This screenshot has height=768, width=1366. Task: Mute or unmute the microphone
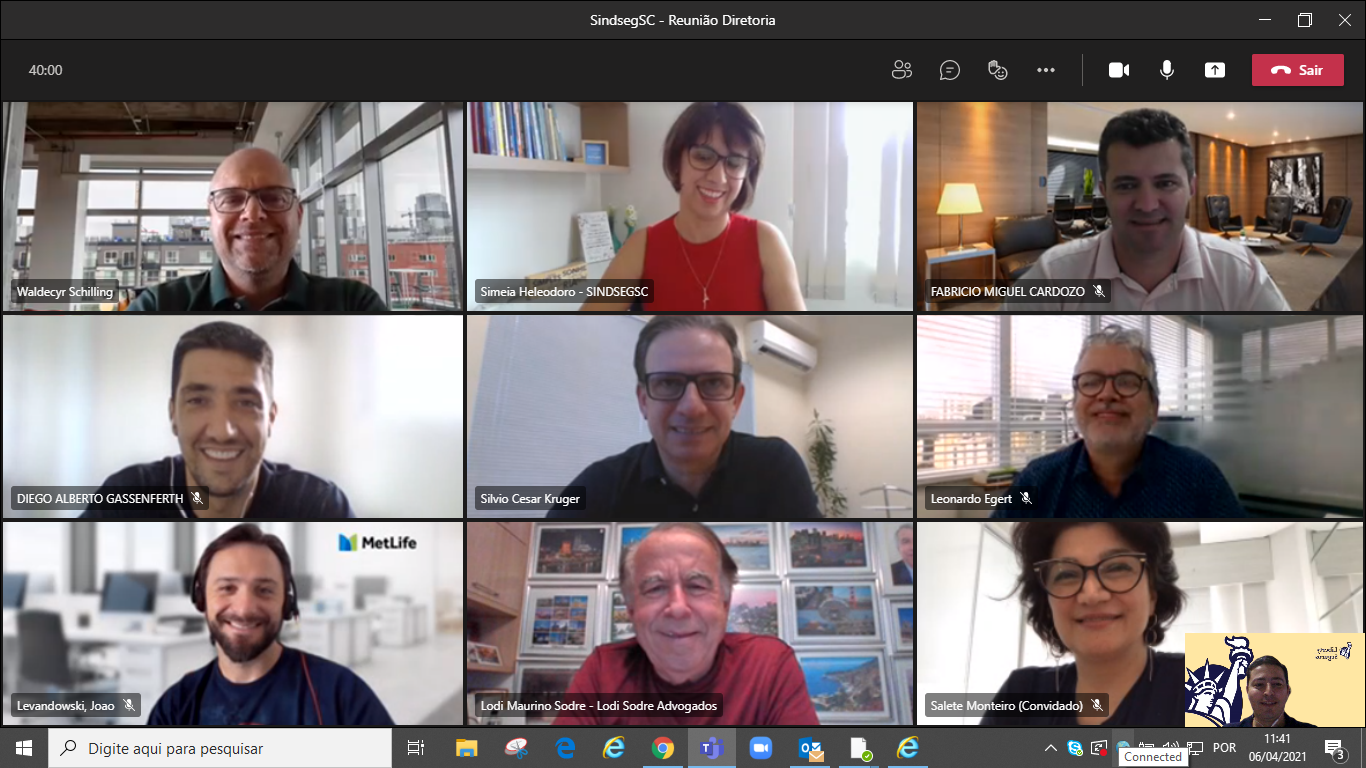pyautogui.click(x=1166, y=70)
